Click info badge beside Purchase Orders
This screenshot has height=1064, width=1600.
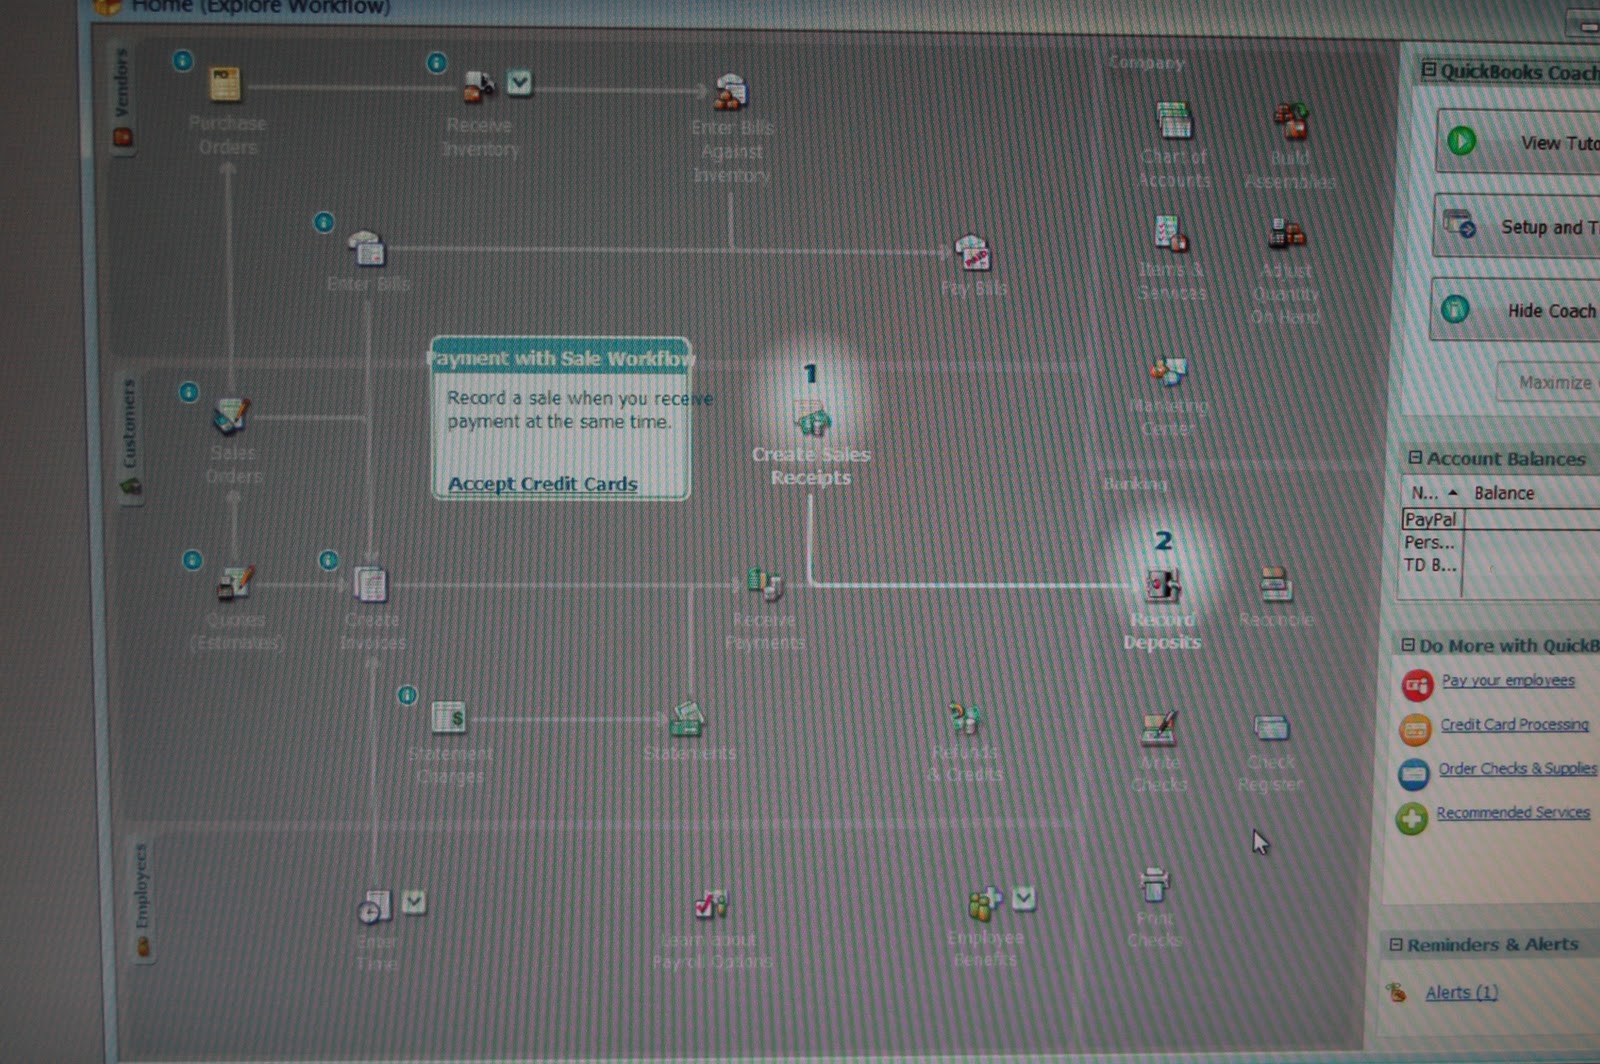(182, 61)
